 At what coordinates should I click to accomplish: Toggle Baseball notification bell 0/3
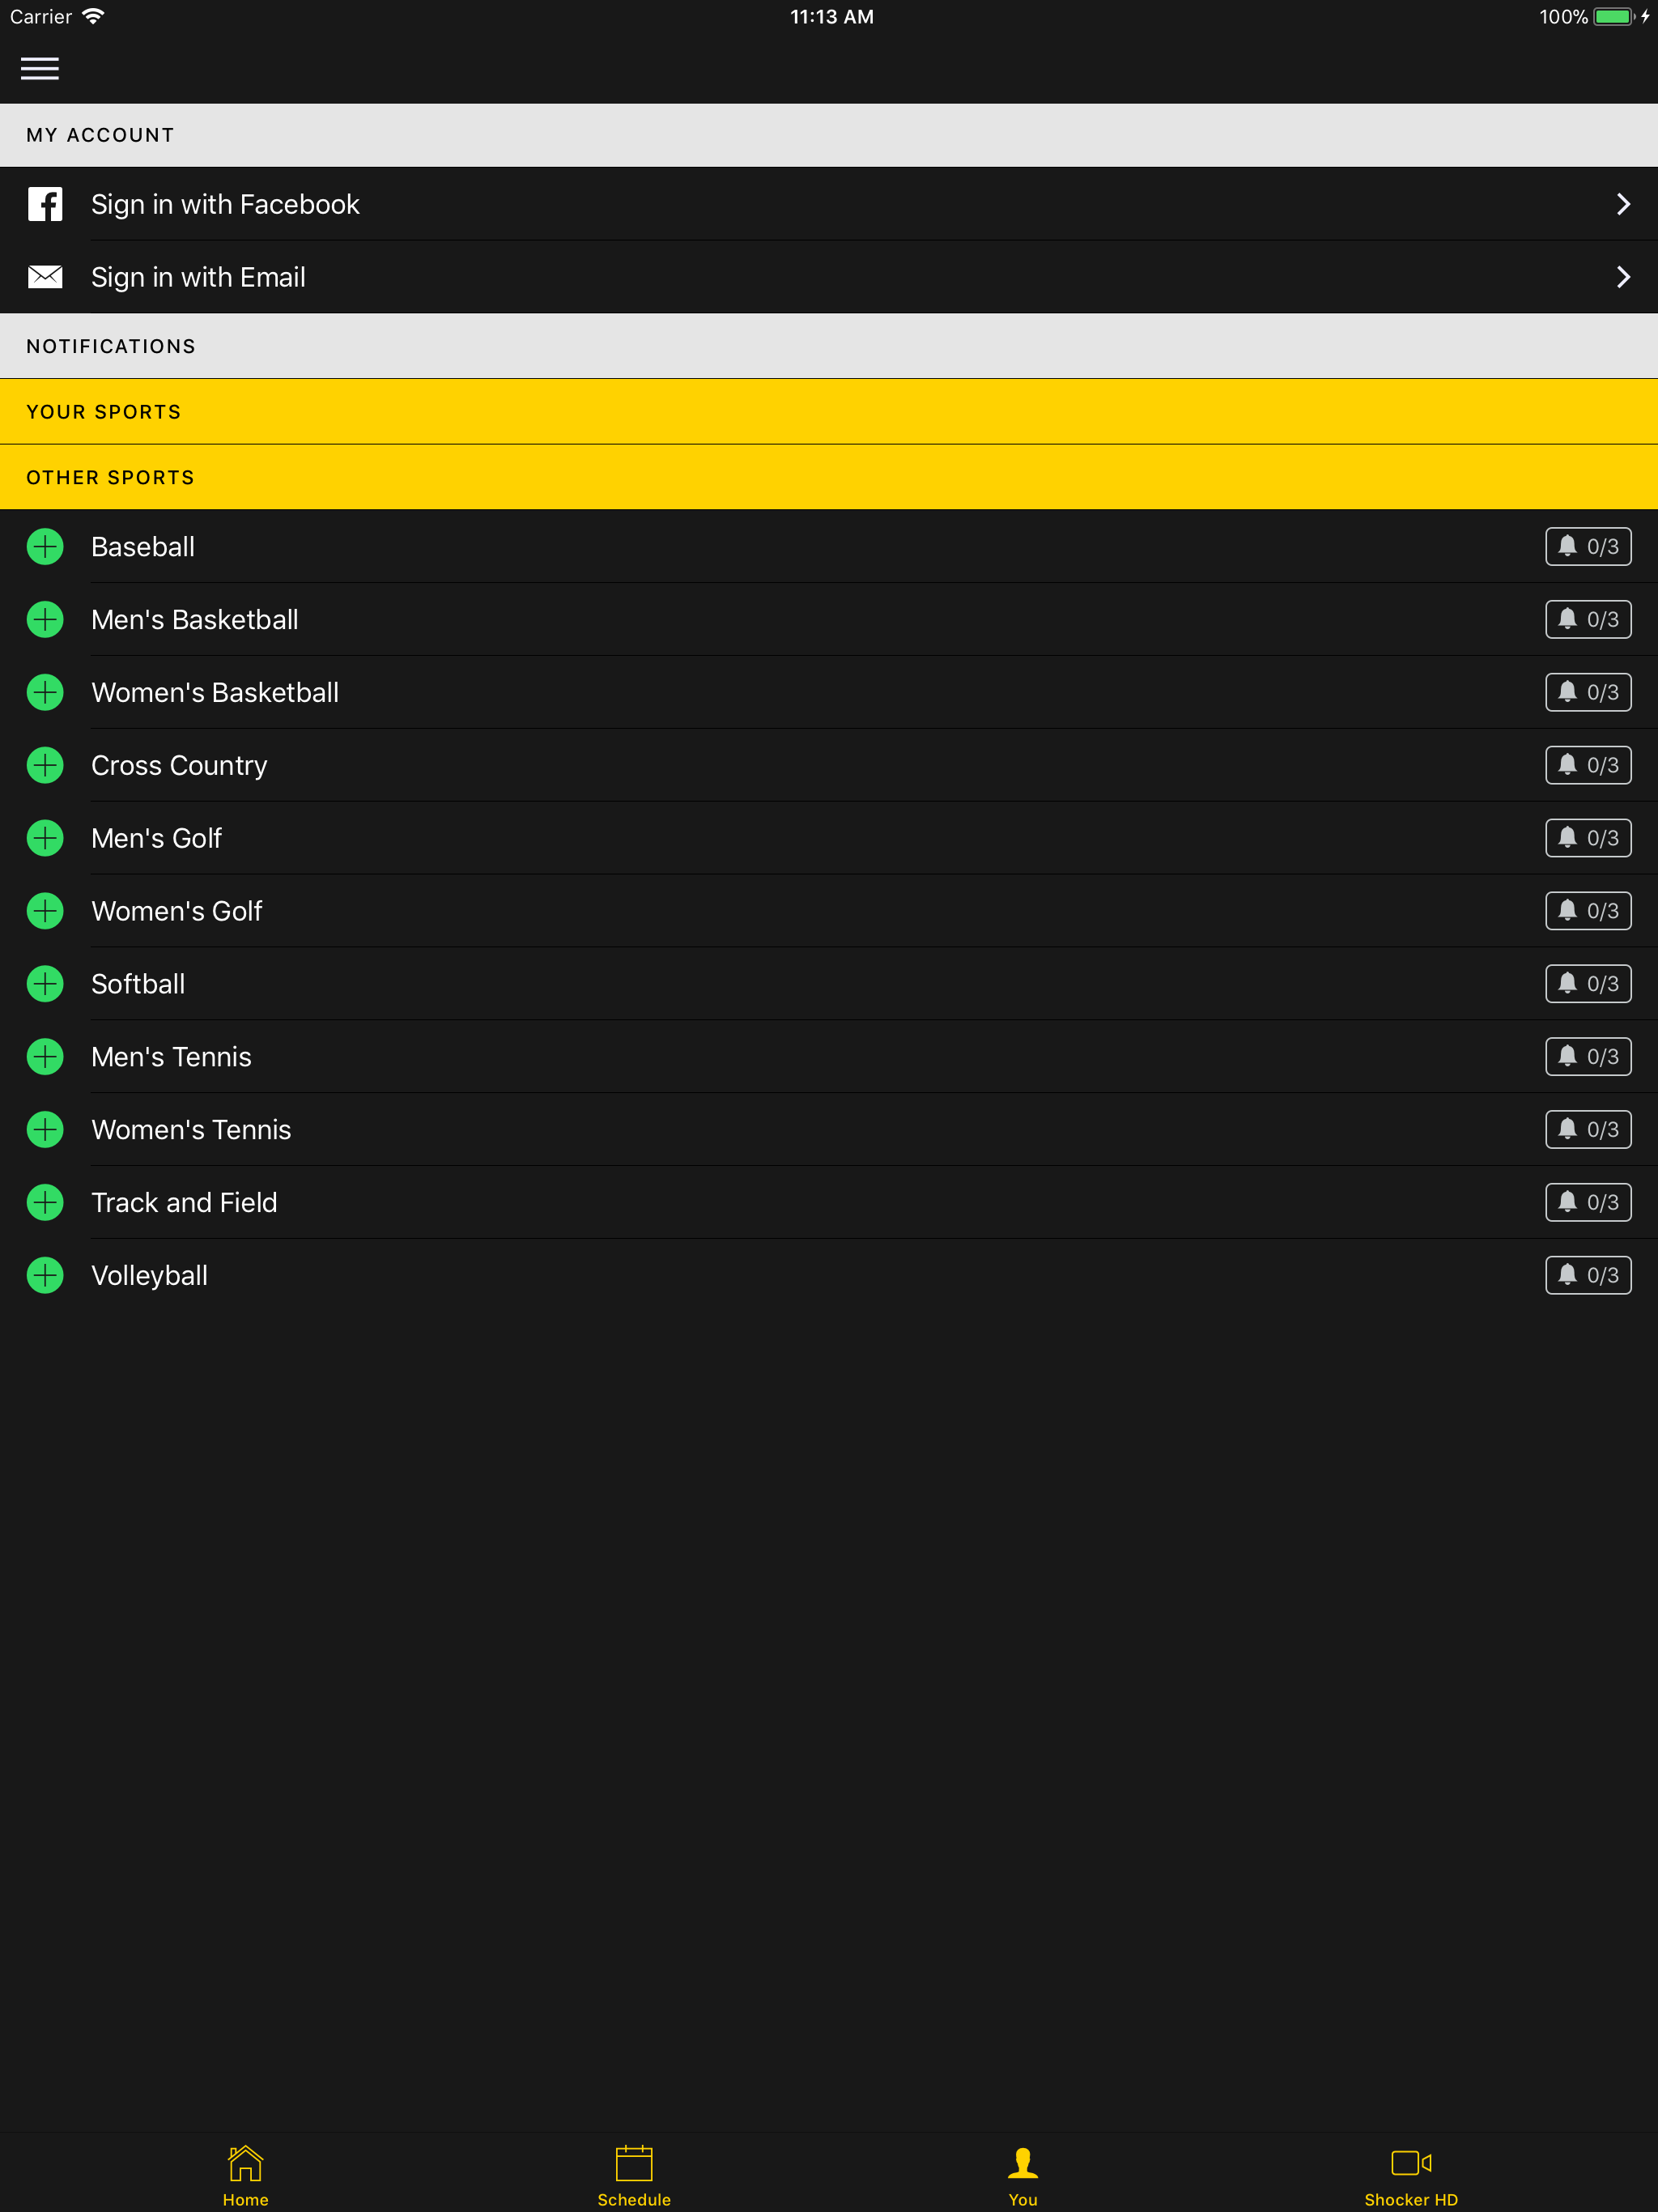1588,547
